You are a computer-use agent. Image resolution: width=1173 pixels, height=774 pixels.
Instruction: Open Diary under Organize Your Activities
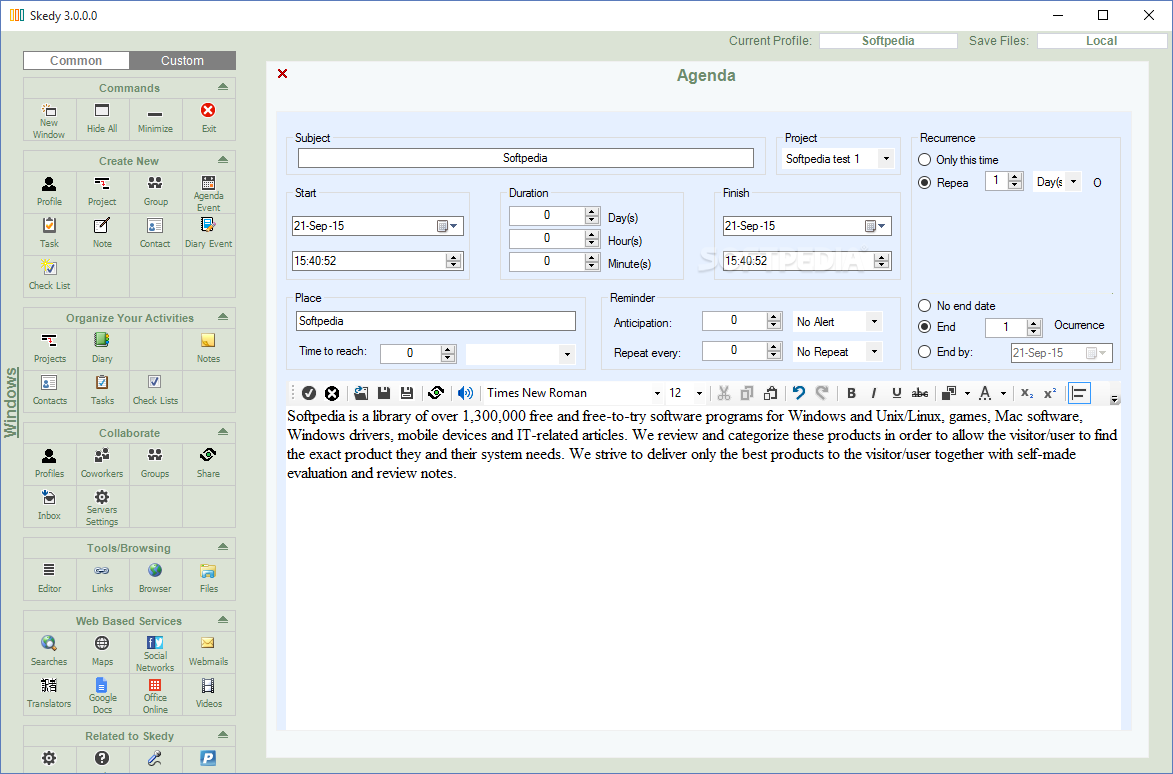[x=102, y=348]
